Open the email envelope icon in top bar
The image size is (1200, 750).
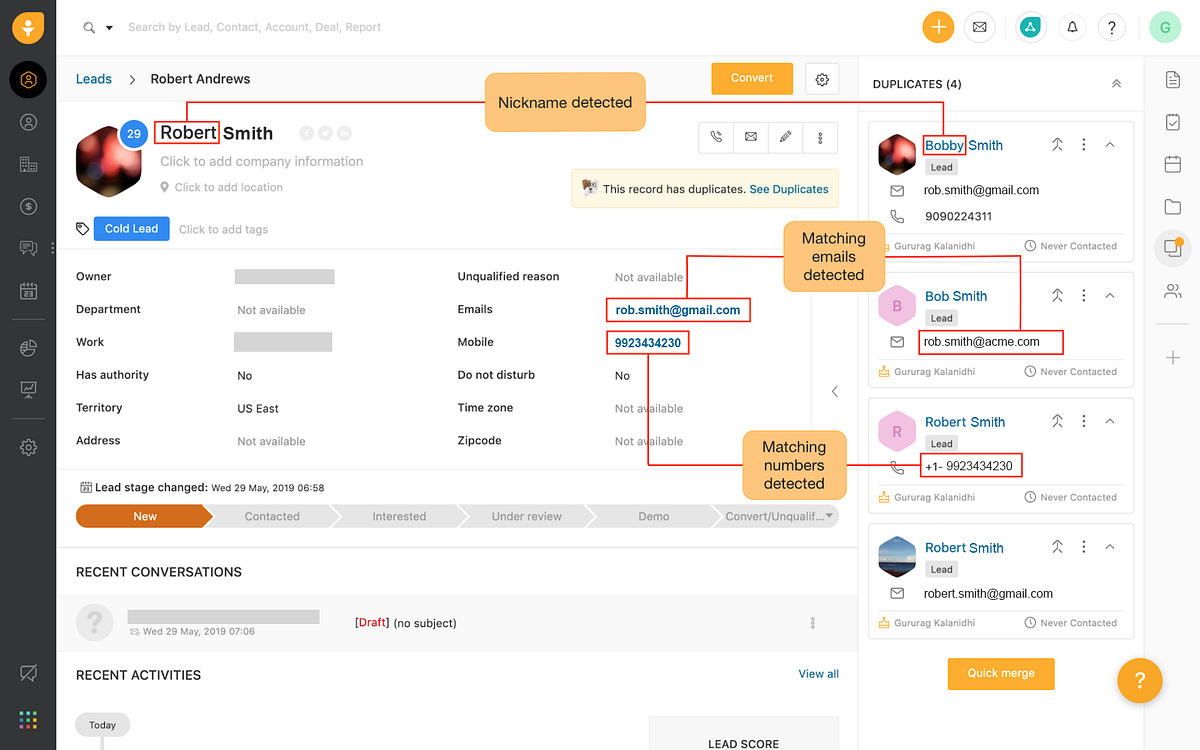click(x=979, y=27)
